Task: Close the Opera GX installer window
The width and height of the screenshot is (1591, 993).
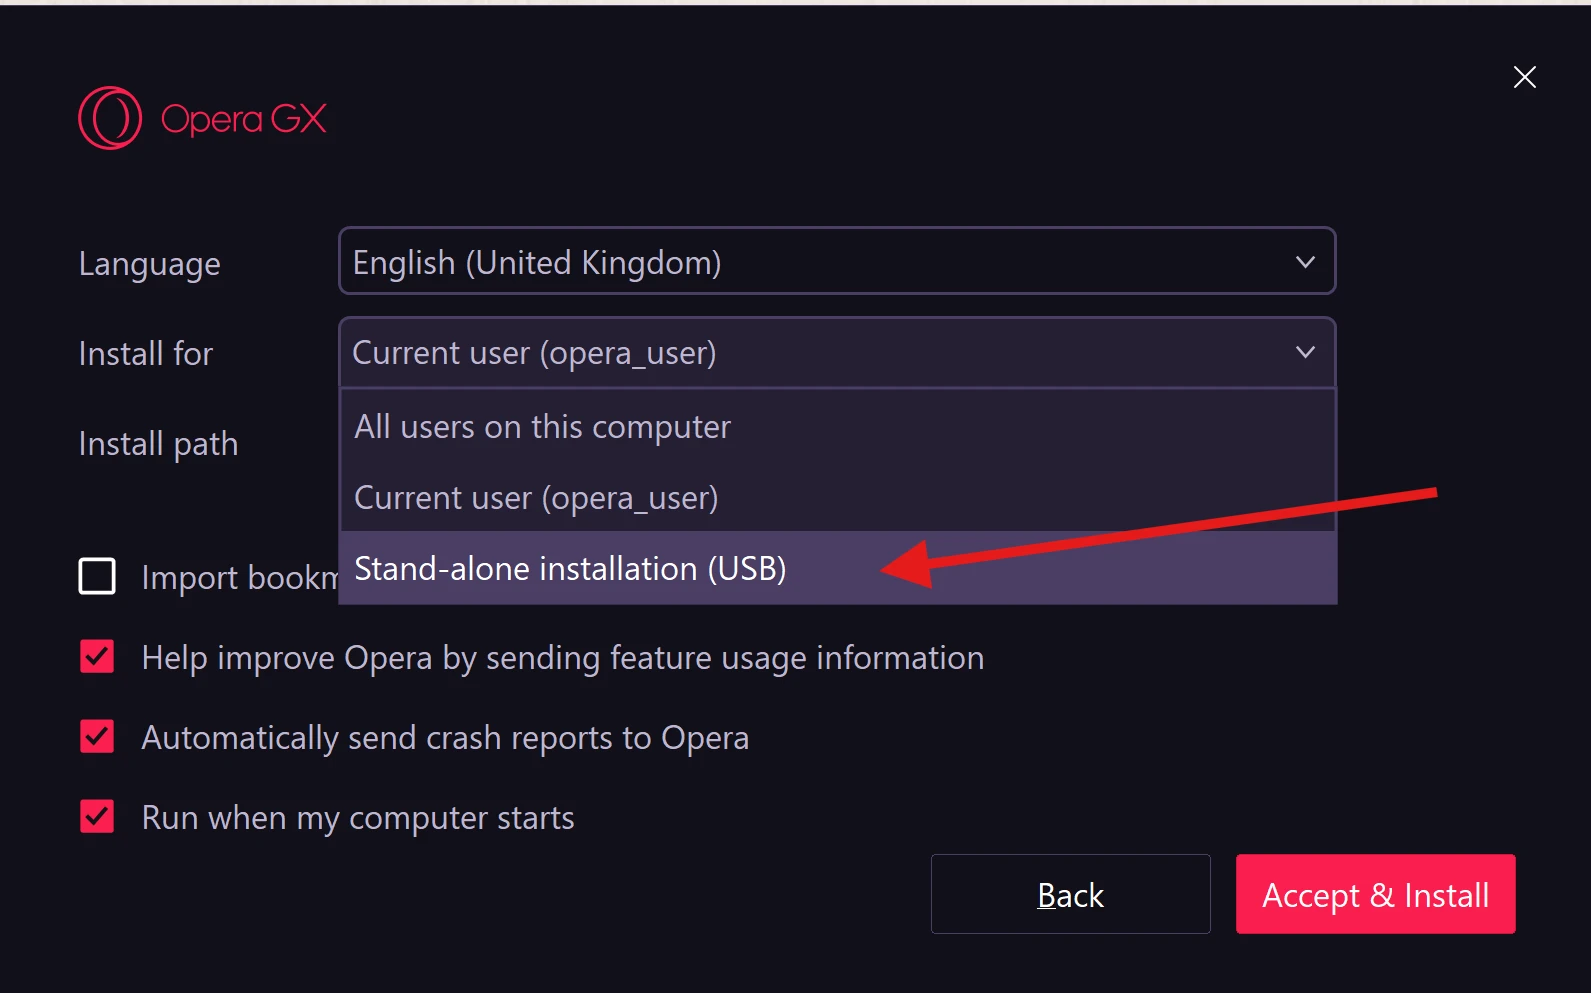Action: (x=1524, y=77)
